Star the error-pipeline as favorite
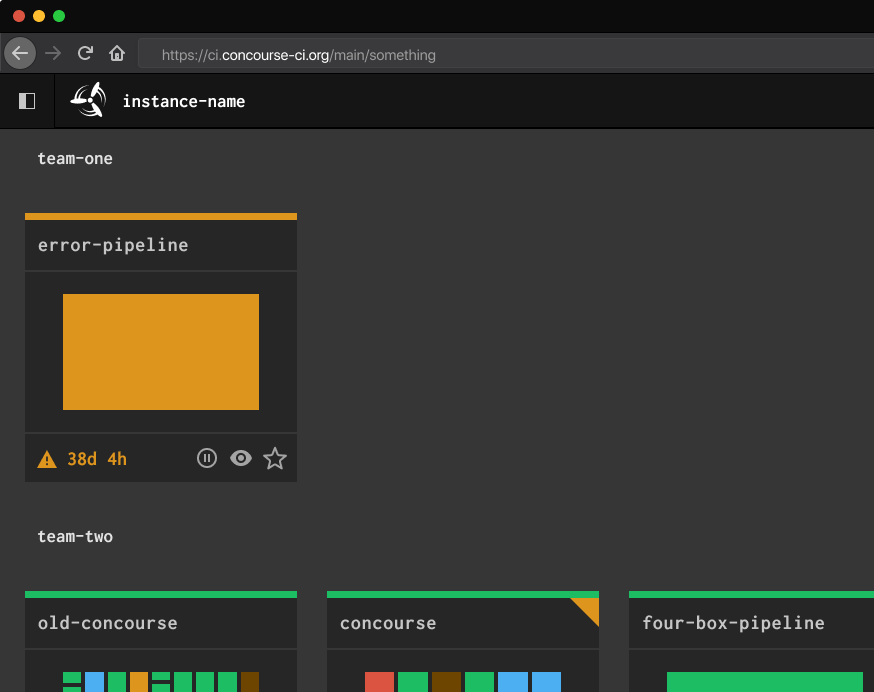 [275, 458]
